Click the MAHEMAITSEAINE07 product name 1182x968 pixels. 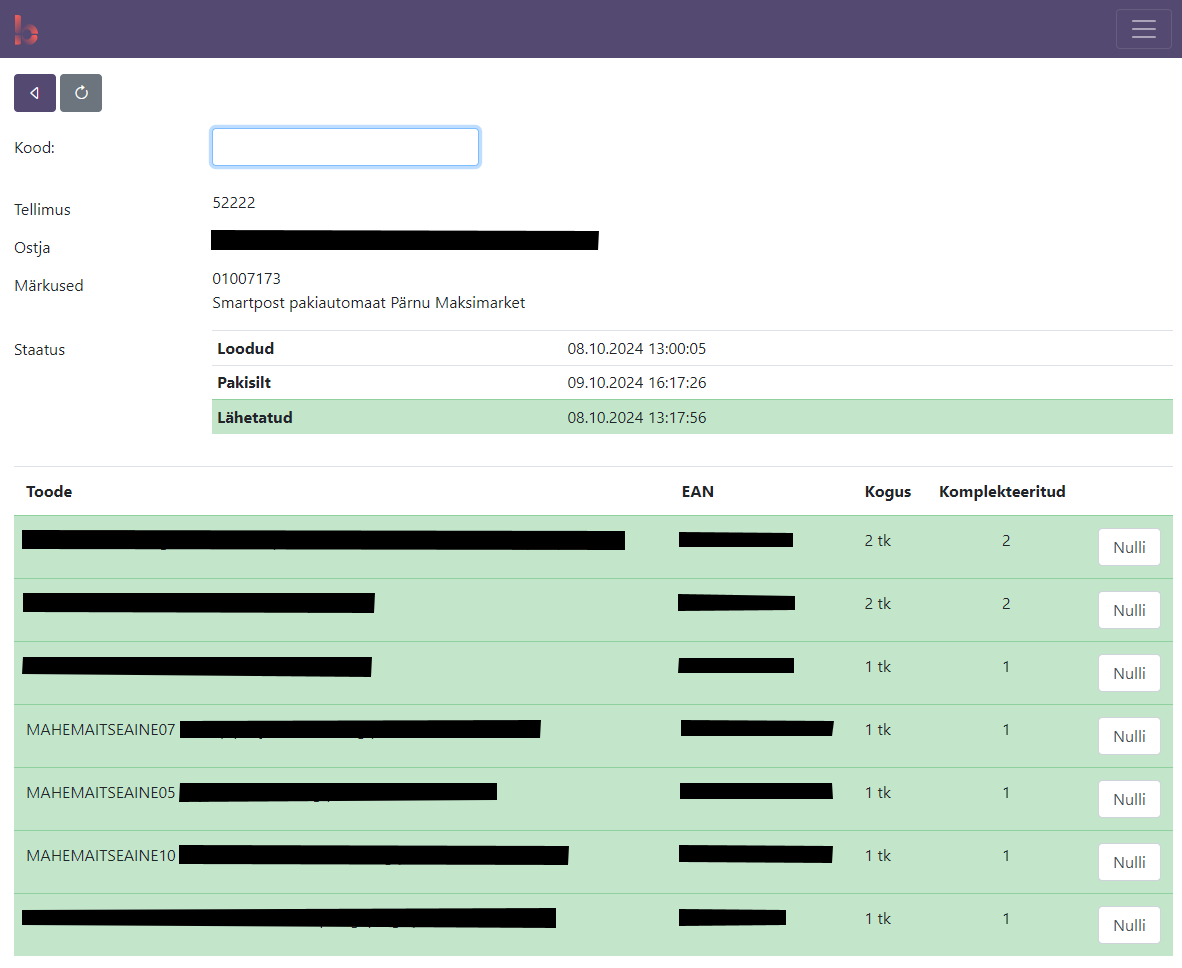pyautogui.click(x=101, y=730)
